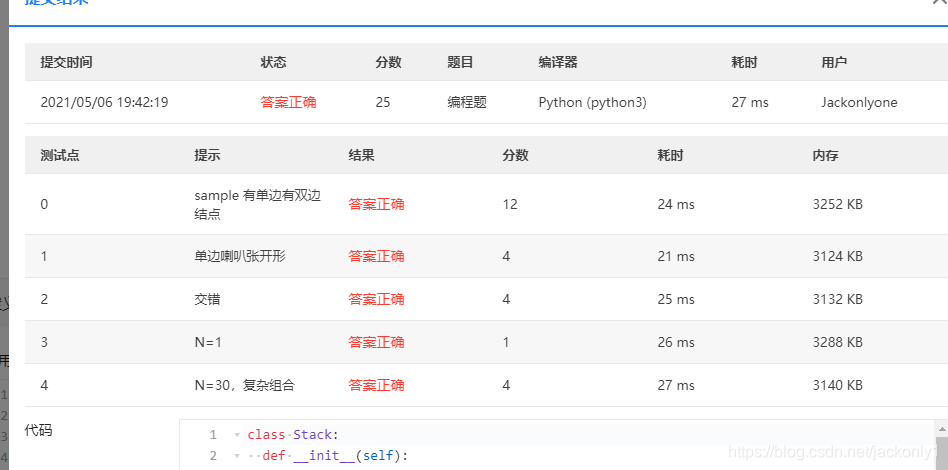Viewport: 948px width, 470px height.
Task: Click 答案正确 result for test point 2
Action: (x=376, y=299)
